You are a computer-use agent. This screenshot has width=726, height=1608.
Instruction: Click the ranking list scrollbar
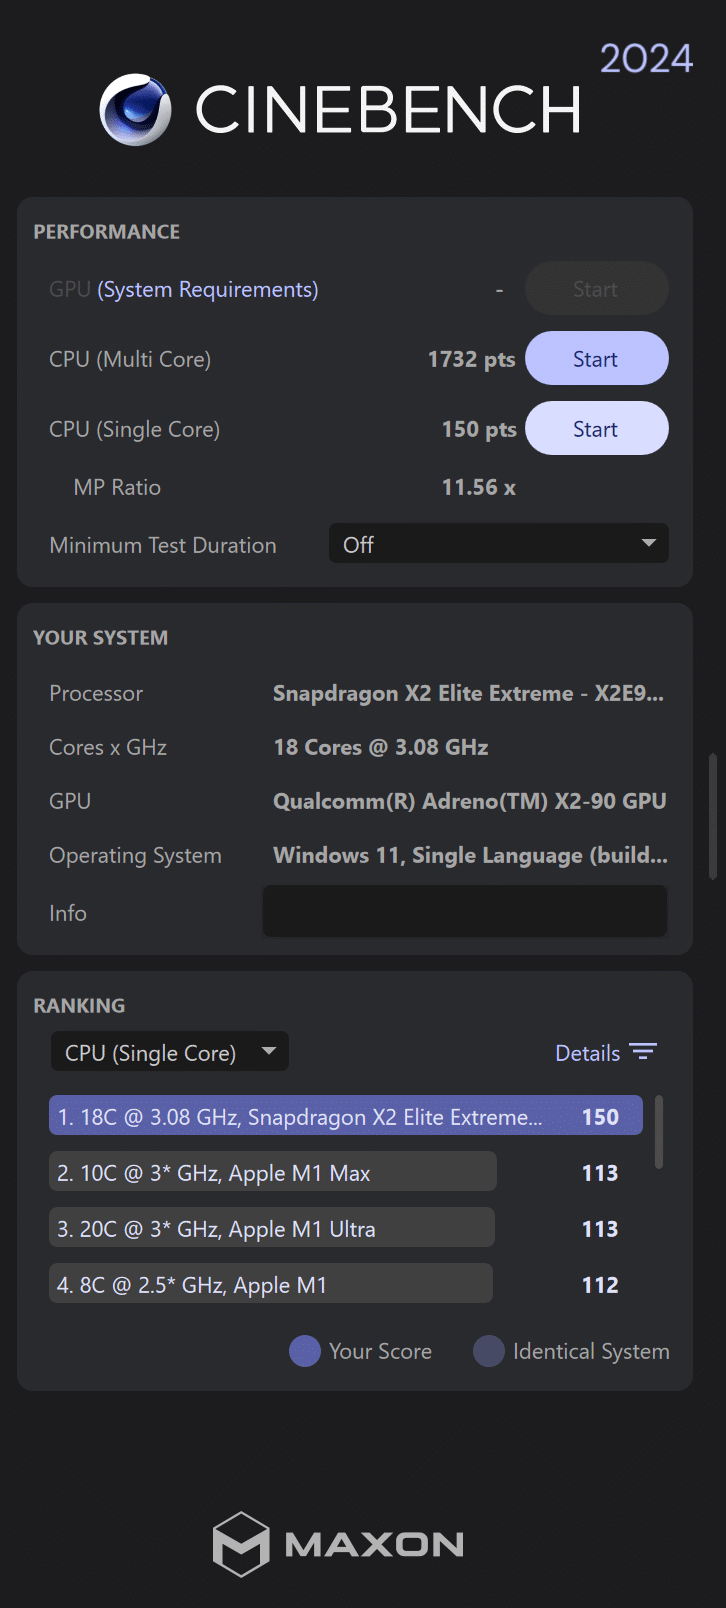point(658,1132)
